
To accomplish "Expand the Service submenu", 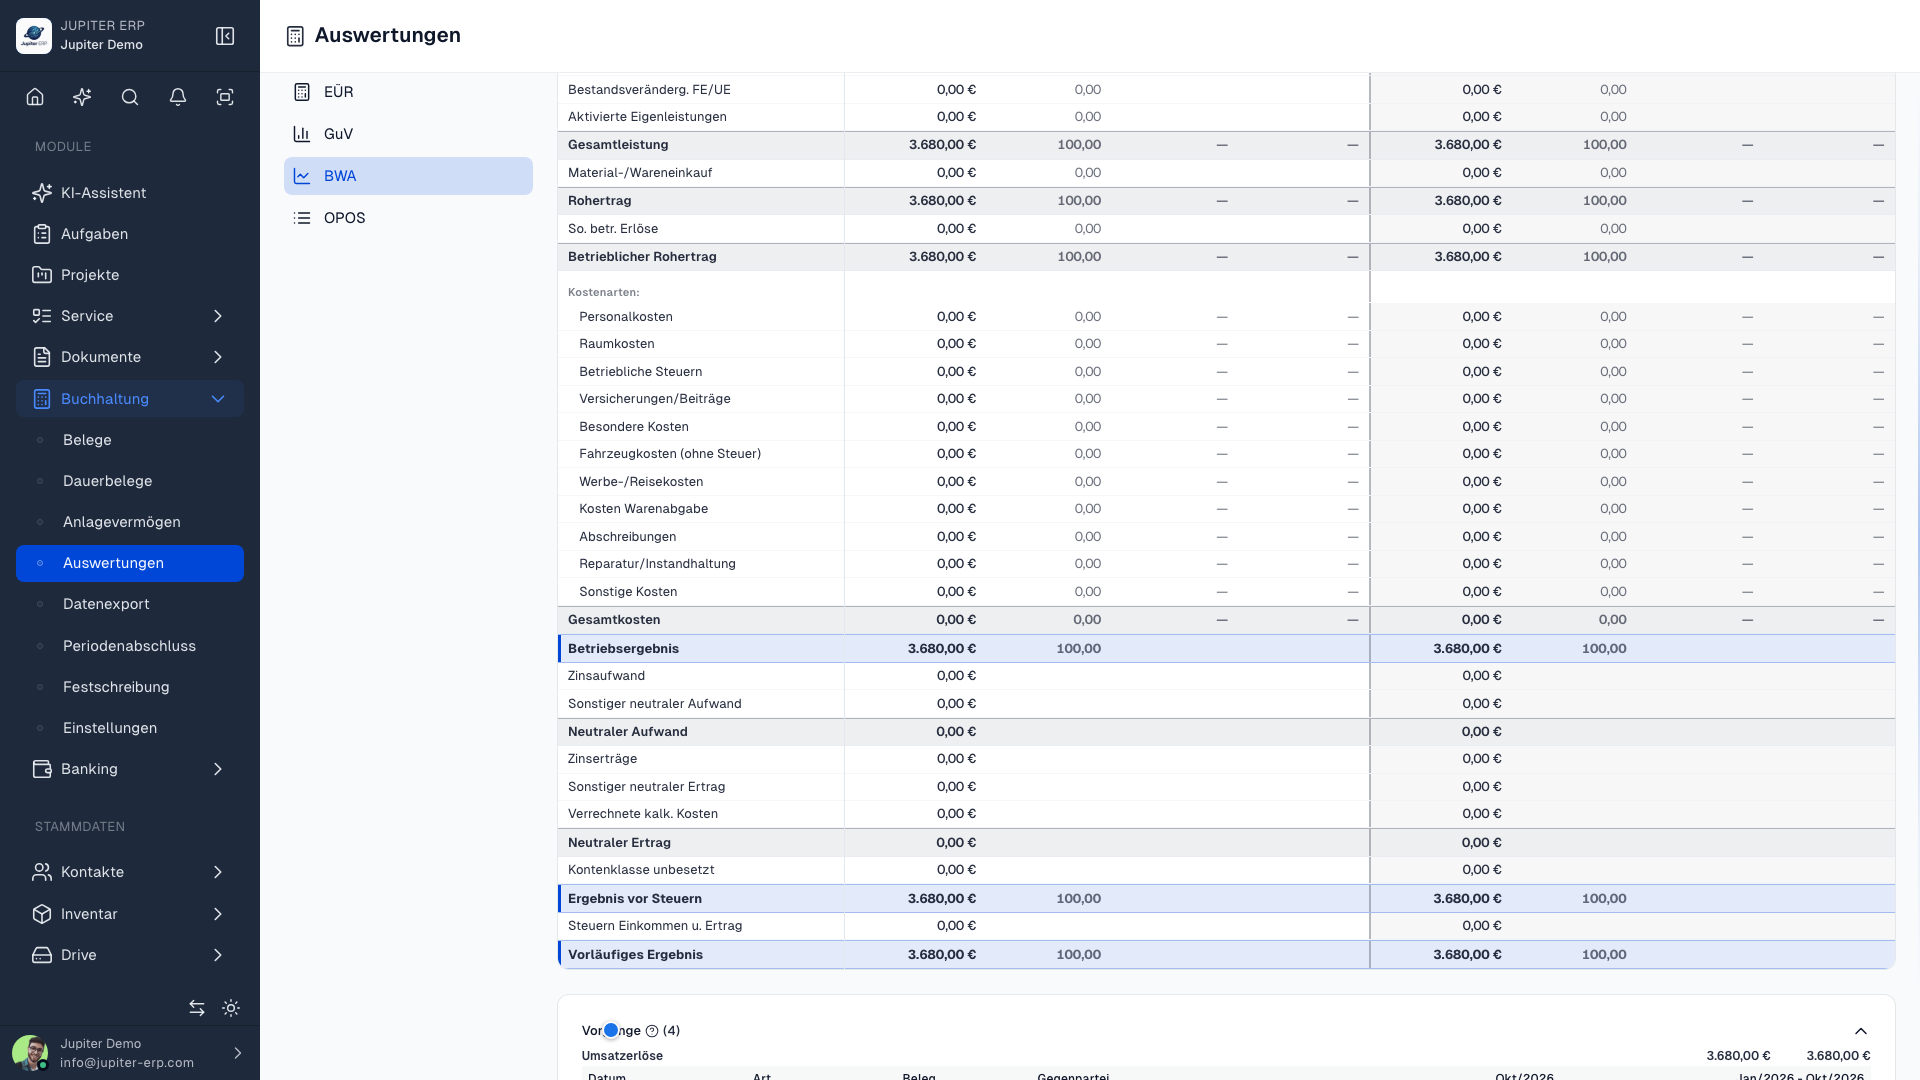I will [217, 316].
